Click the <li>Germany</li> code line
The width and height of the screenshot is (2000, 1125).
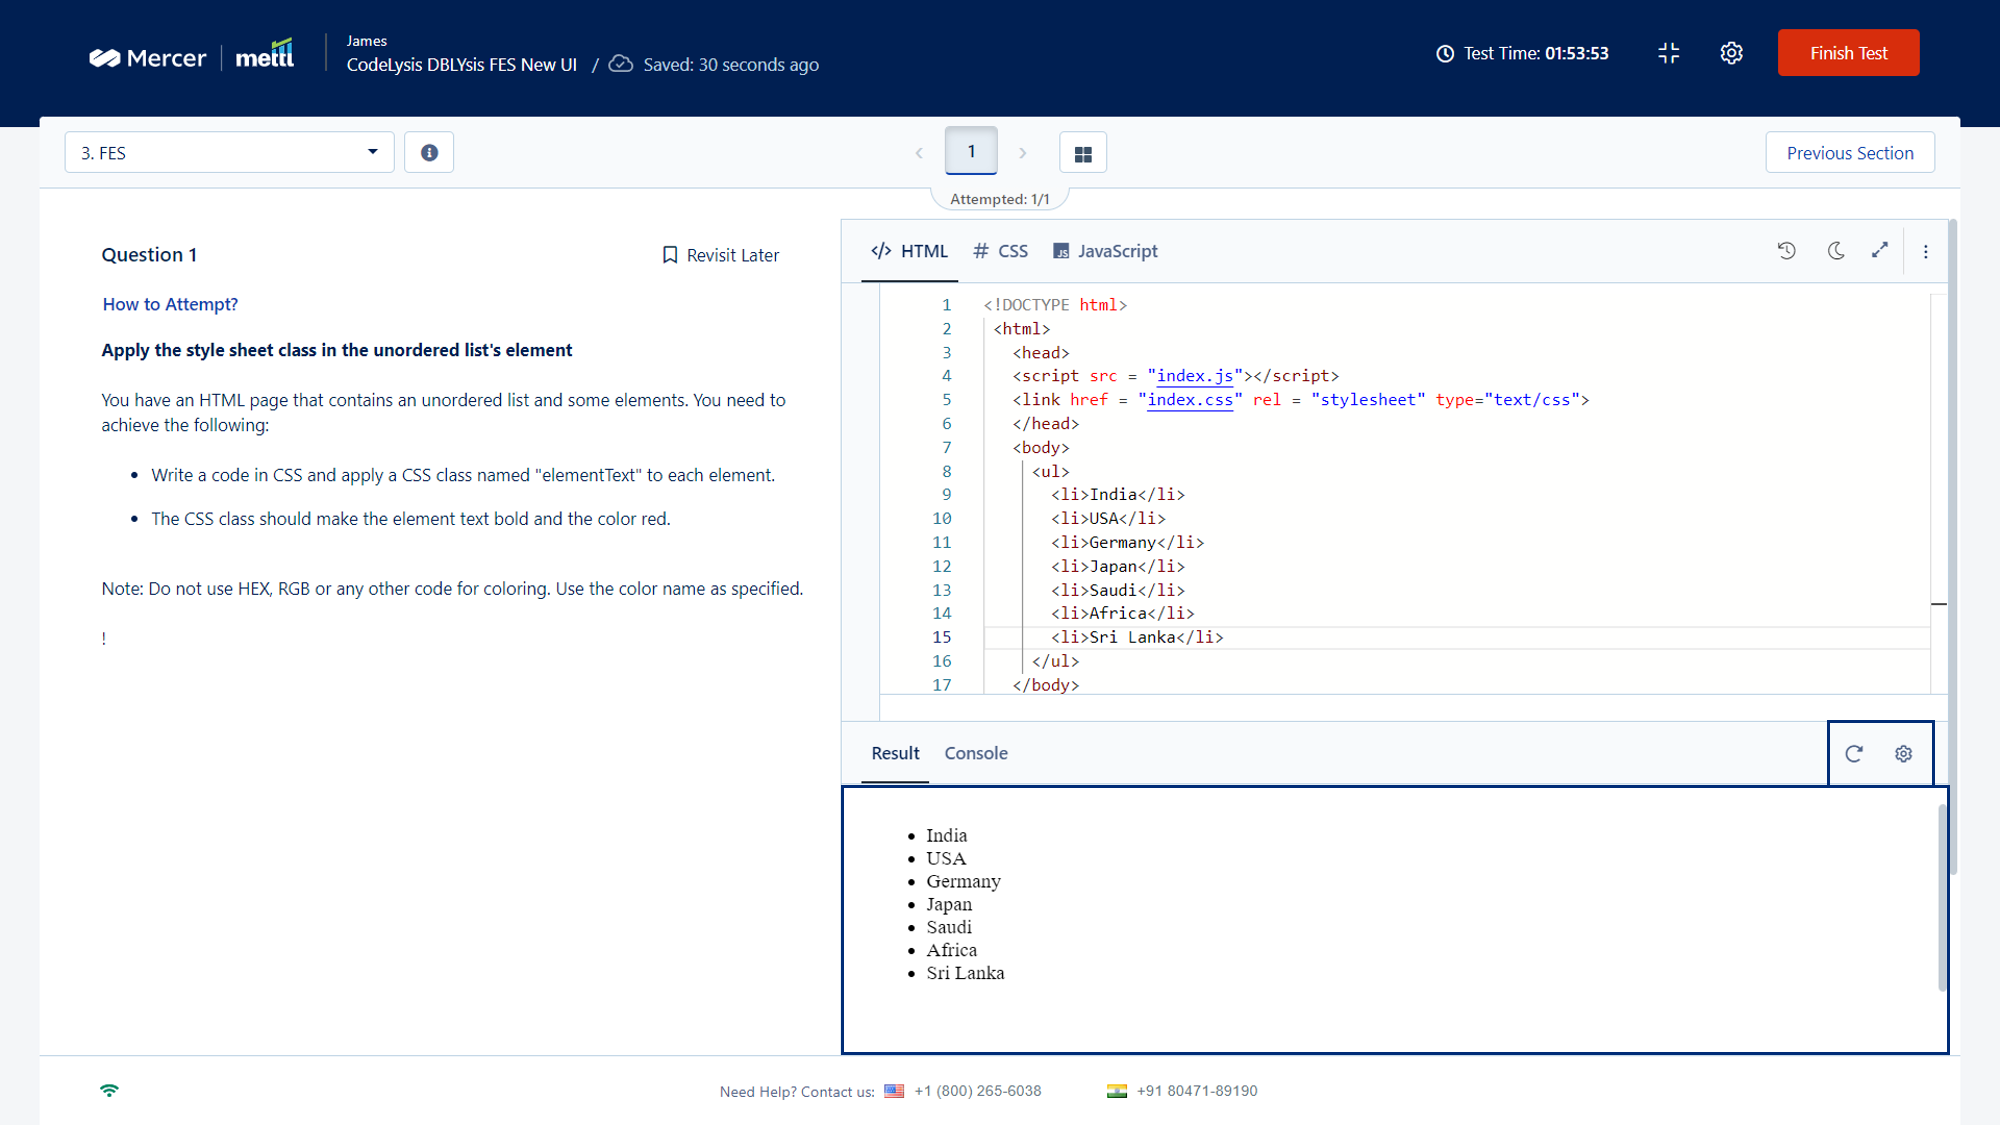[x=1127, y=543]
